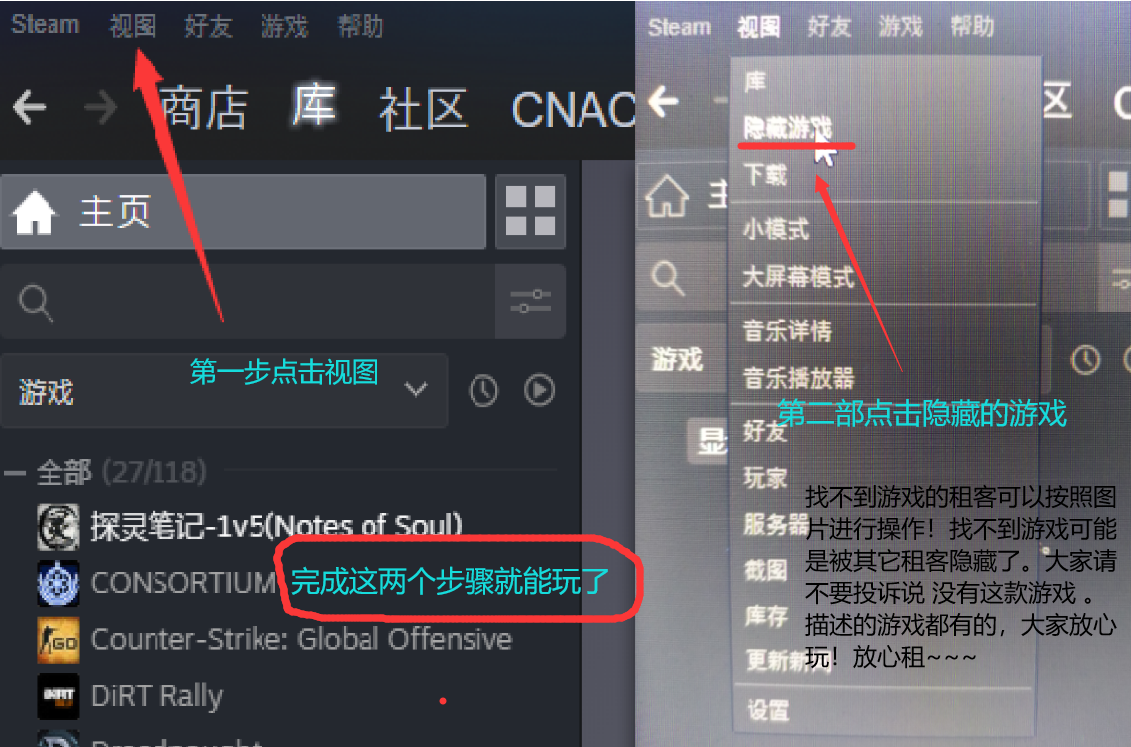Collapse the 全部 (27/118) game list
The image size is (1131, 747).
pos(14,474)
